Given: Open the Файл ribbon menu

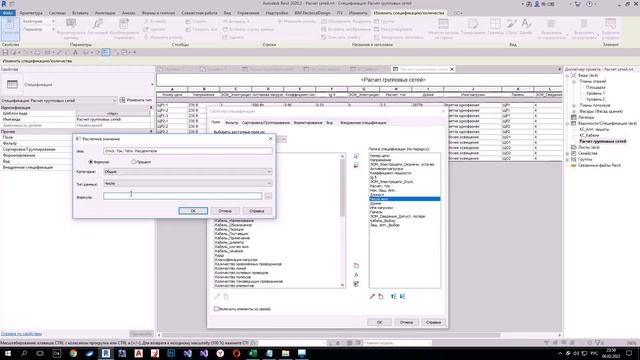Looking at the screenshot, I should 7,13.
